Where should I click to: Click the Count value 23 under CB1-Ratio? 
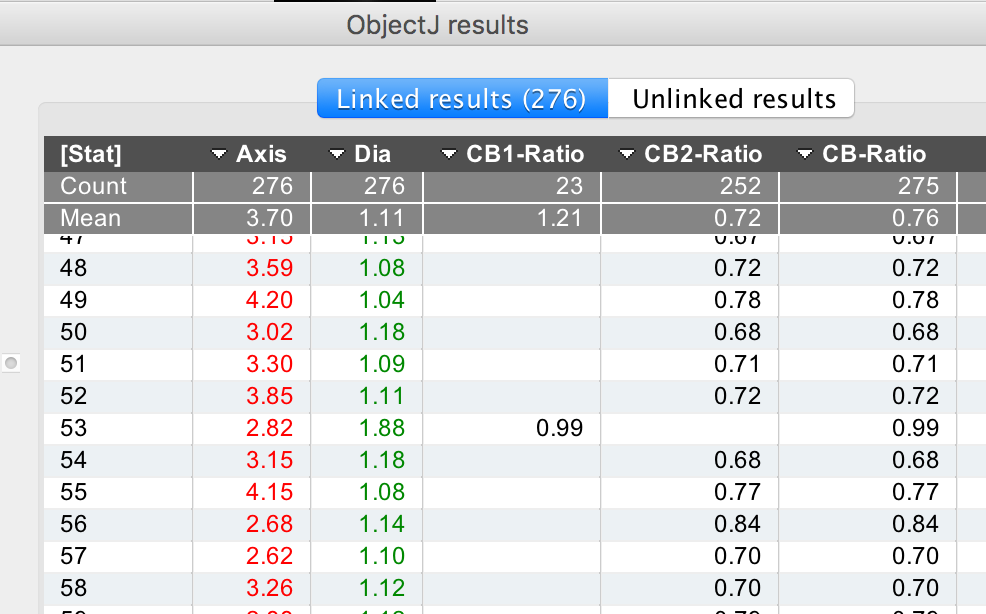(x=570, y=186)
